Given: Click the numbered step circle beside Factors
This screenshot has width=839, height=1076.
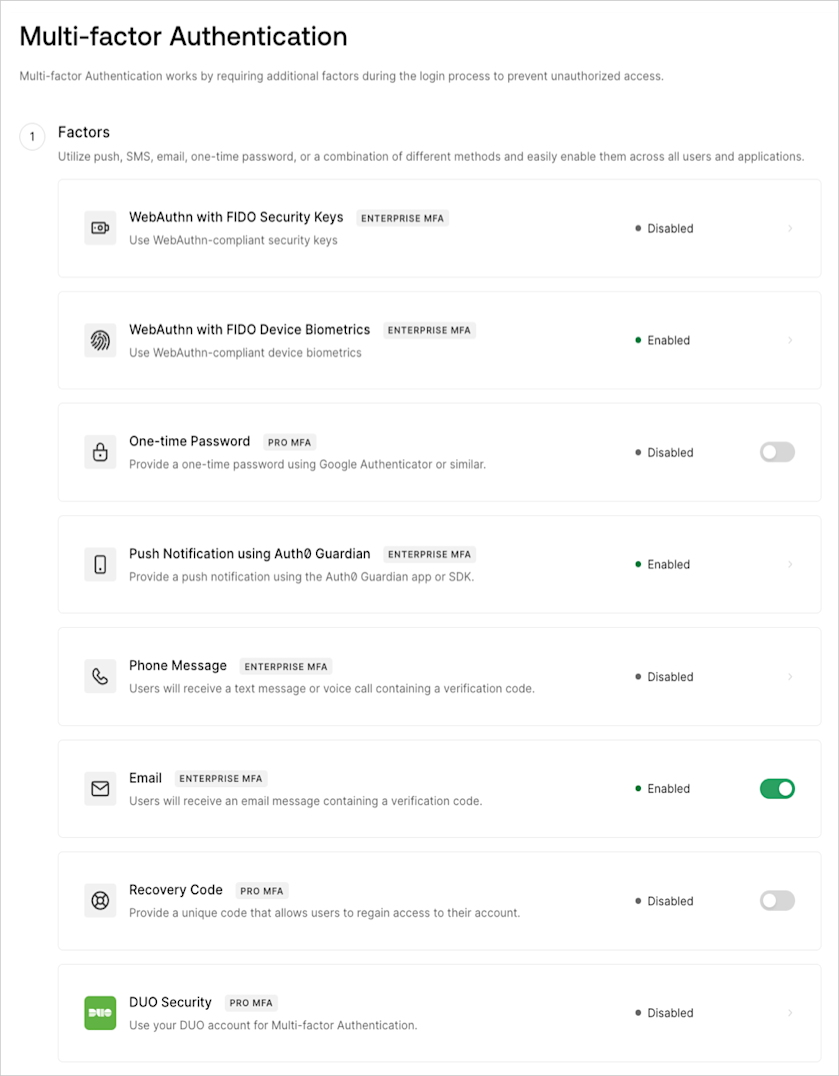Looking at the screenshot, I should point(31,137).
